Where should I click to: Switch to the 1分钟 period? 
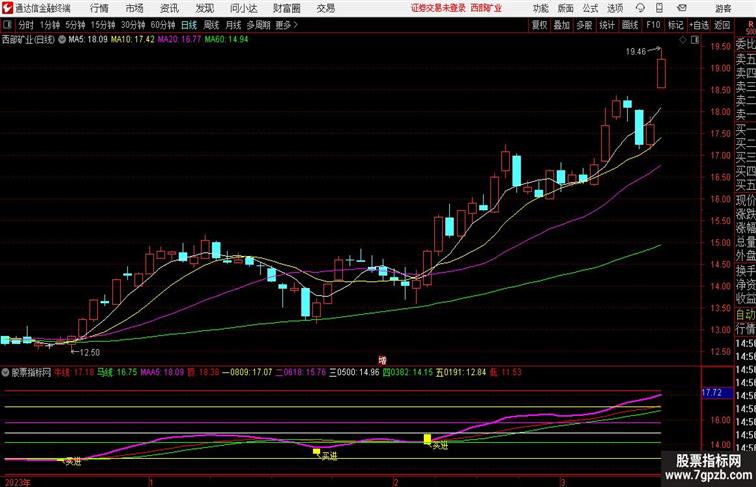(50, 25)
